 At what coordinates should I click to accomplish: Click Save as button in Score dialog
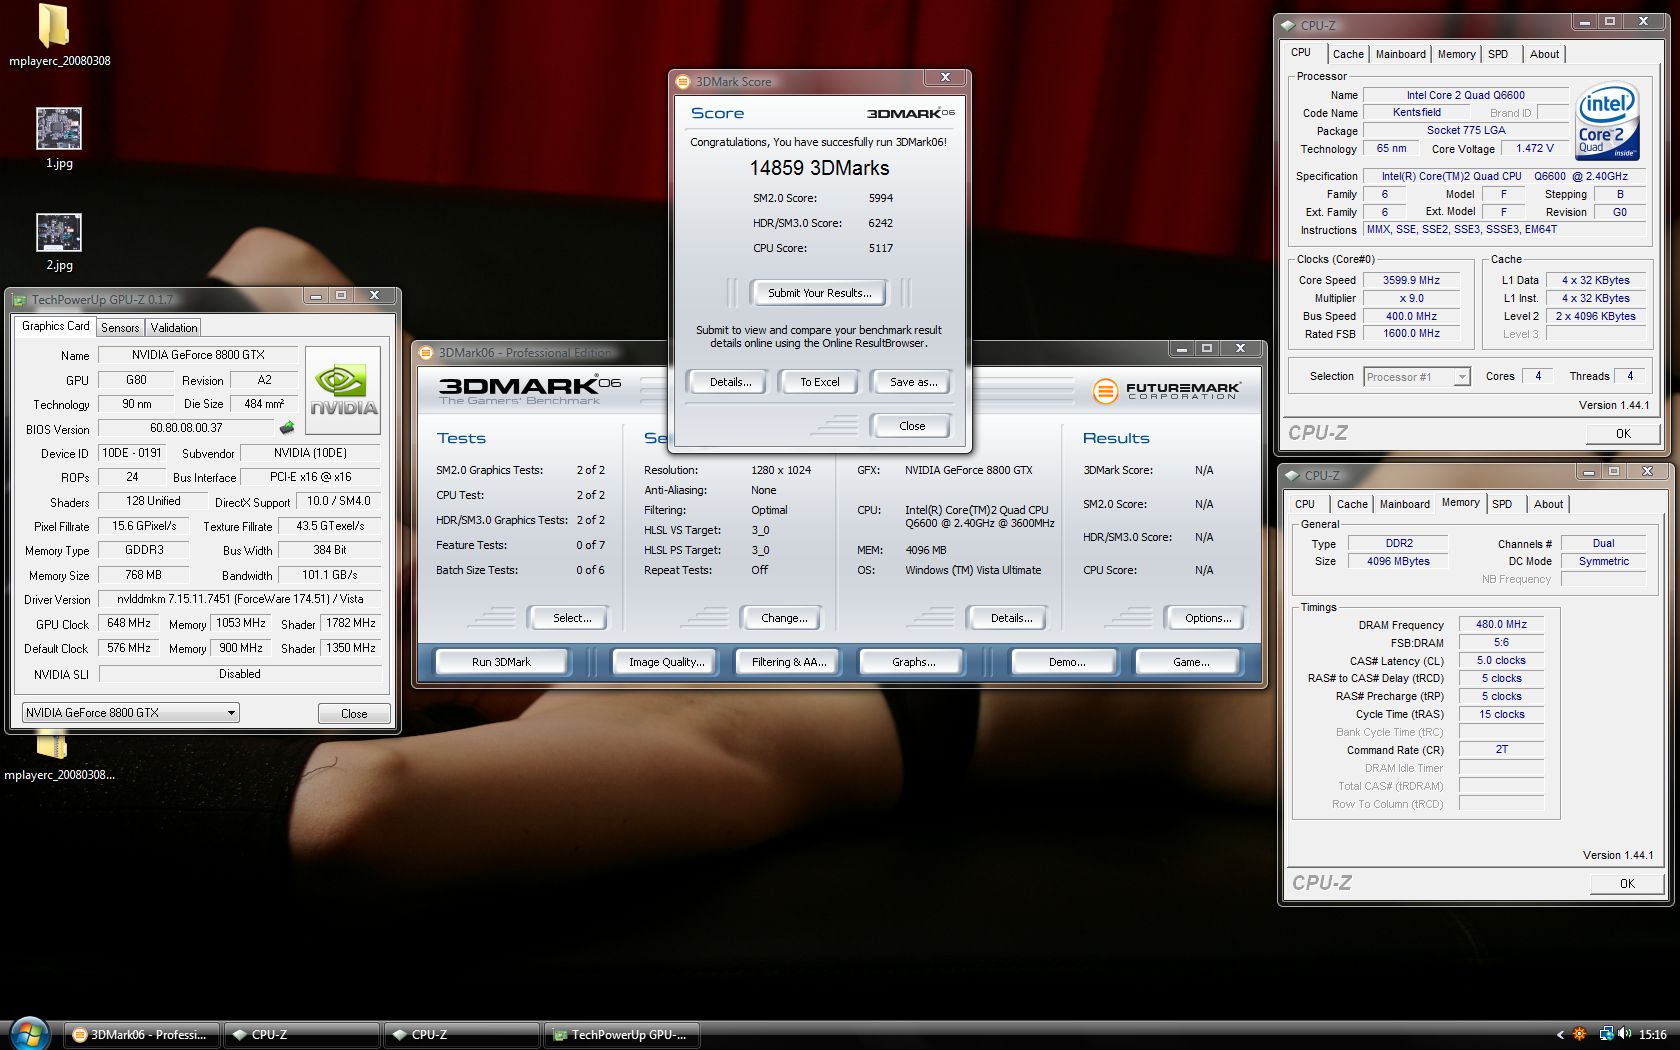click(x=912, y=382)
